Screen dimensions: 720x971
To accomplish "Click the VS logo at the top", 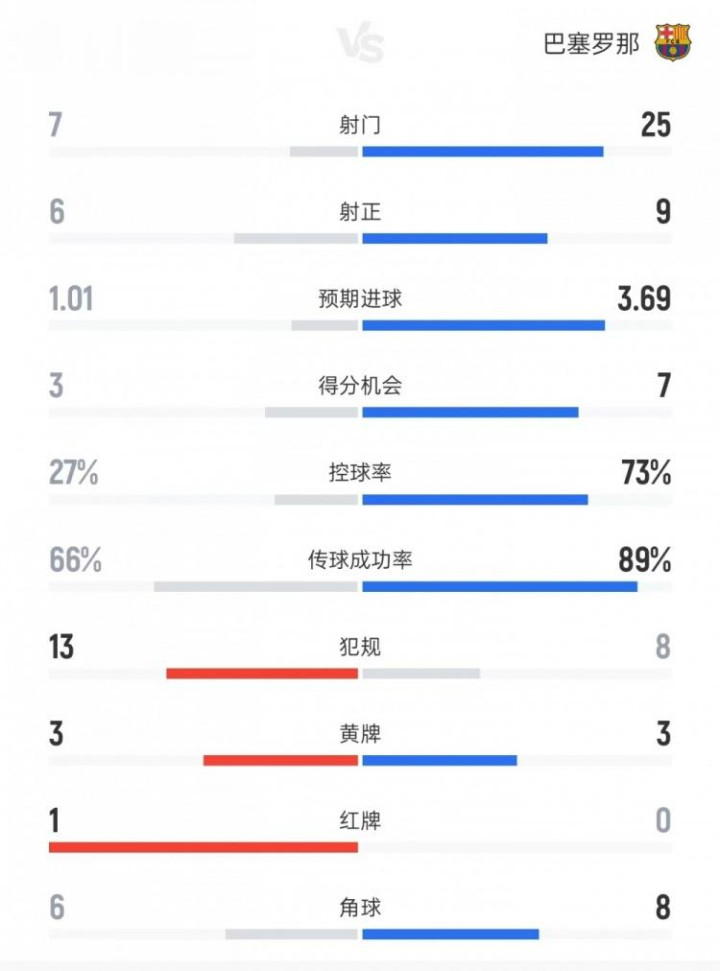I will pyautogui.click(x=360, y=45).
